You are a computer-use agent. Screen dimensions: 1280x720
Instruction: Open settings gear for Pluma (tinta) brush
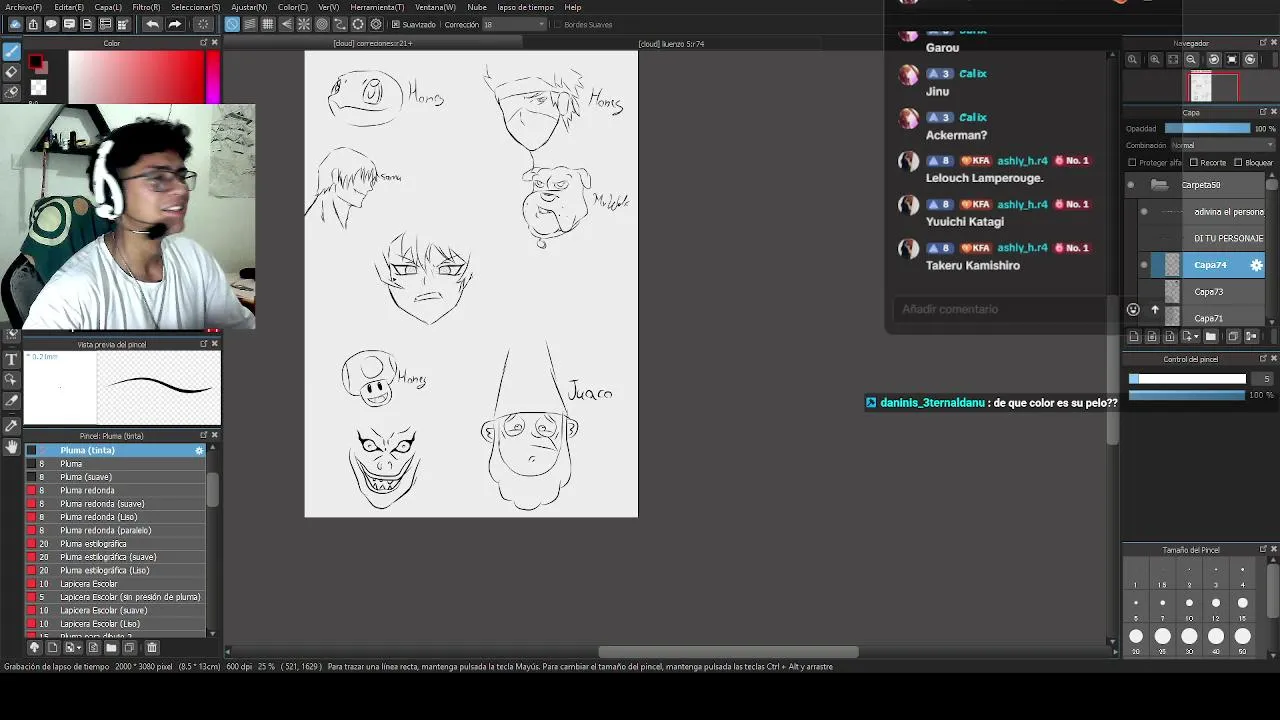tap(199, 451)
